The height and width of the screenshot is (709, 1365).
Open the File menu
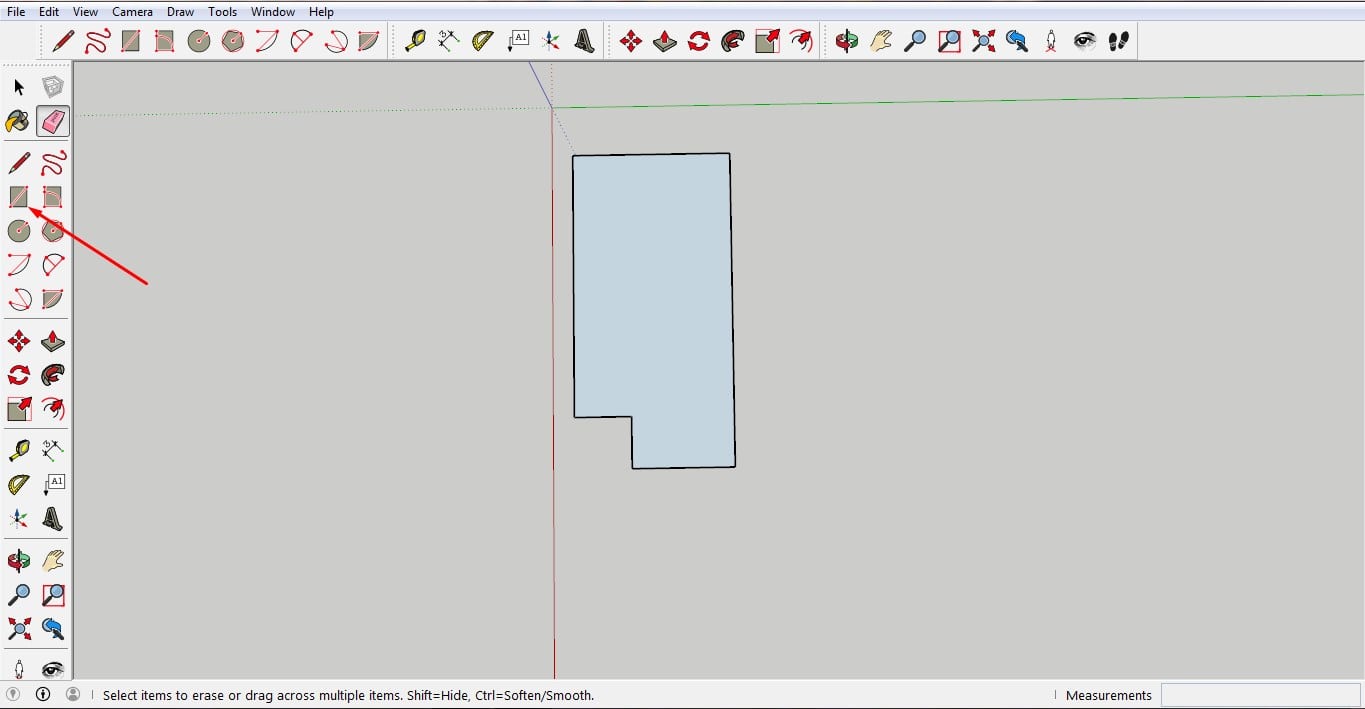coord(16,12)
